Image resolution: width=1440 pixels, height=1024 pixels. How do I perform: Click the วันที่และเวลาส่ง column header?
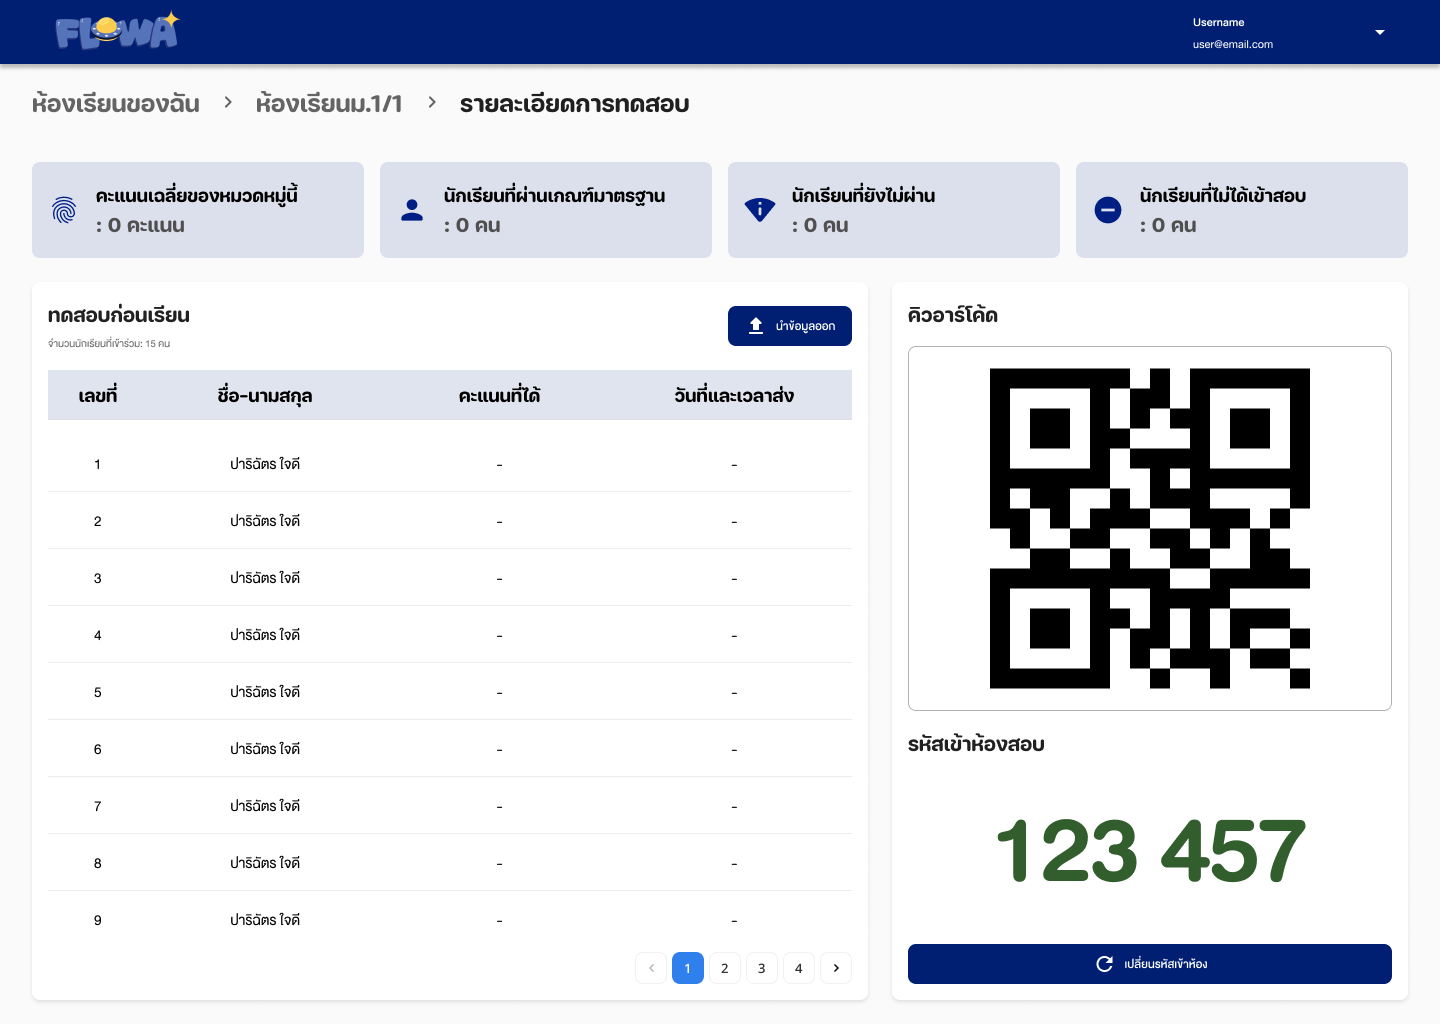(x=734, y=395)
